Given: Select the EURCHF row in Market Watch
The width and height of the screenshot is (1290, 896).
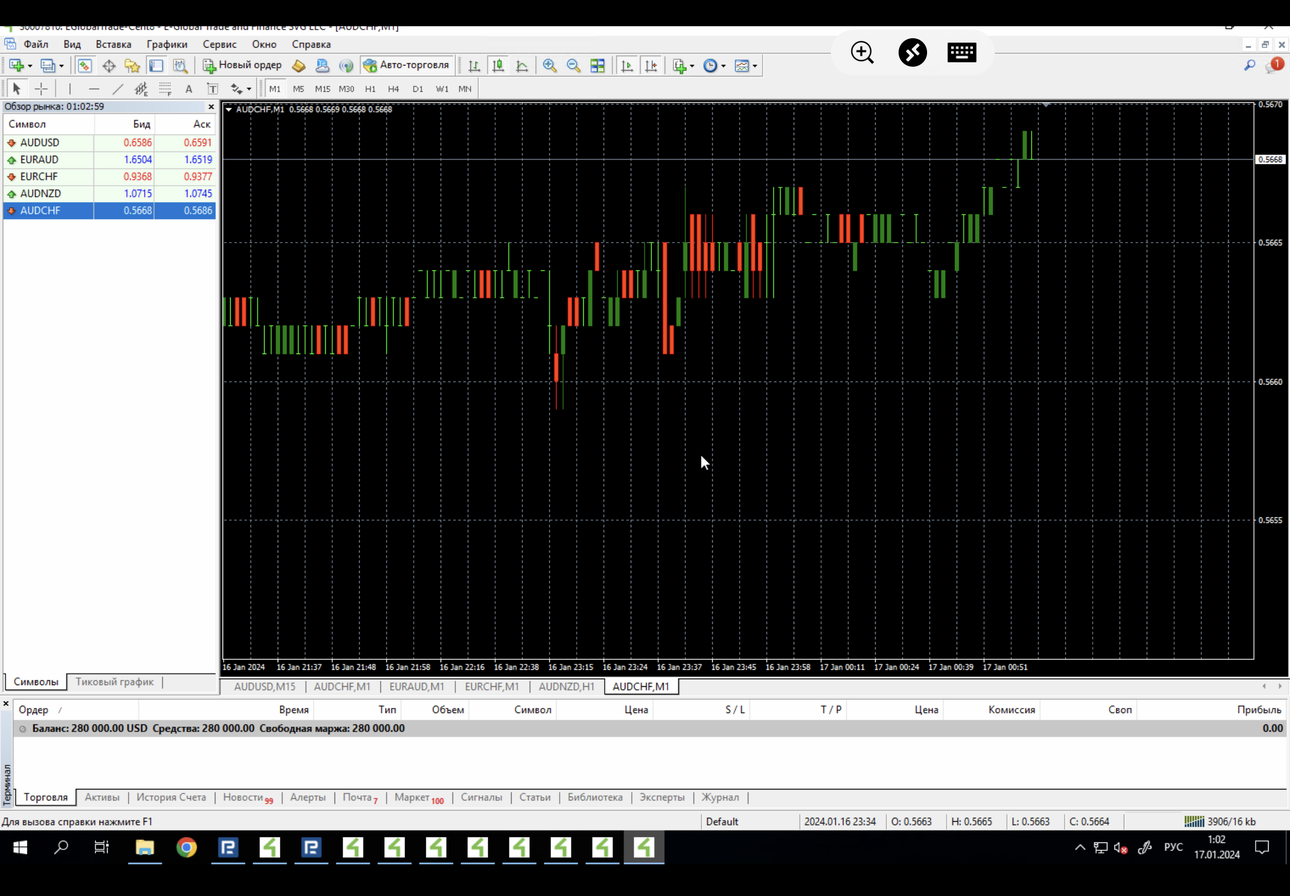Looking at the screenshot, I should [x=110, y=177].
